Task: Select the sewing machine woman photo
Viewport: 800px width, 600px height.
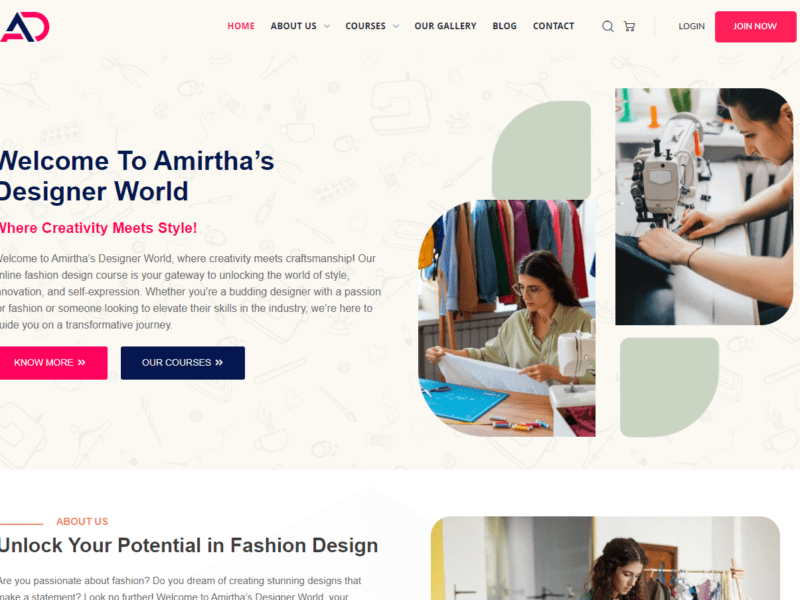Action: coord(704,207)
